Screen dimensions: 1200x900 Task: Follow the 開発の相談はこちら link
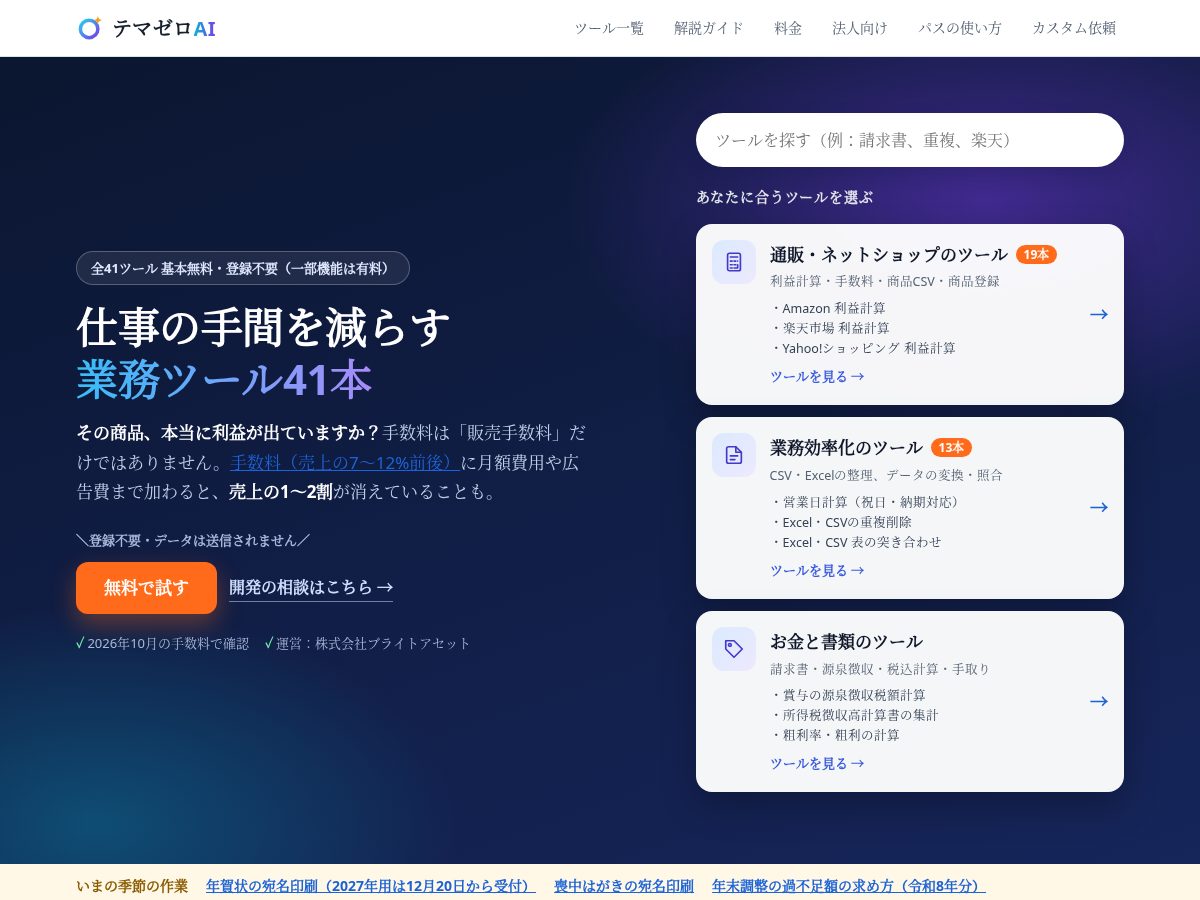[x=311, y=587]
